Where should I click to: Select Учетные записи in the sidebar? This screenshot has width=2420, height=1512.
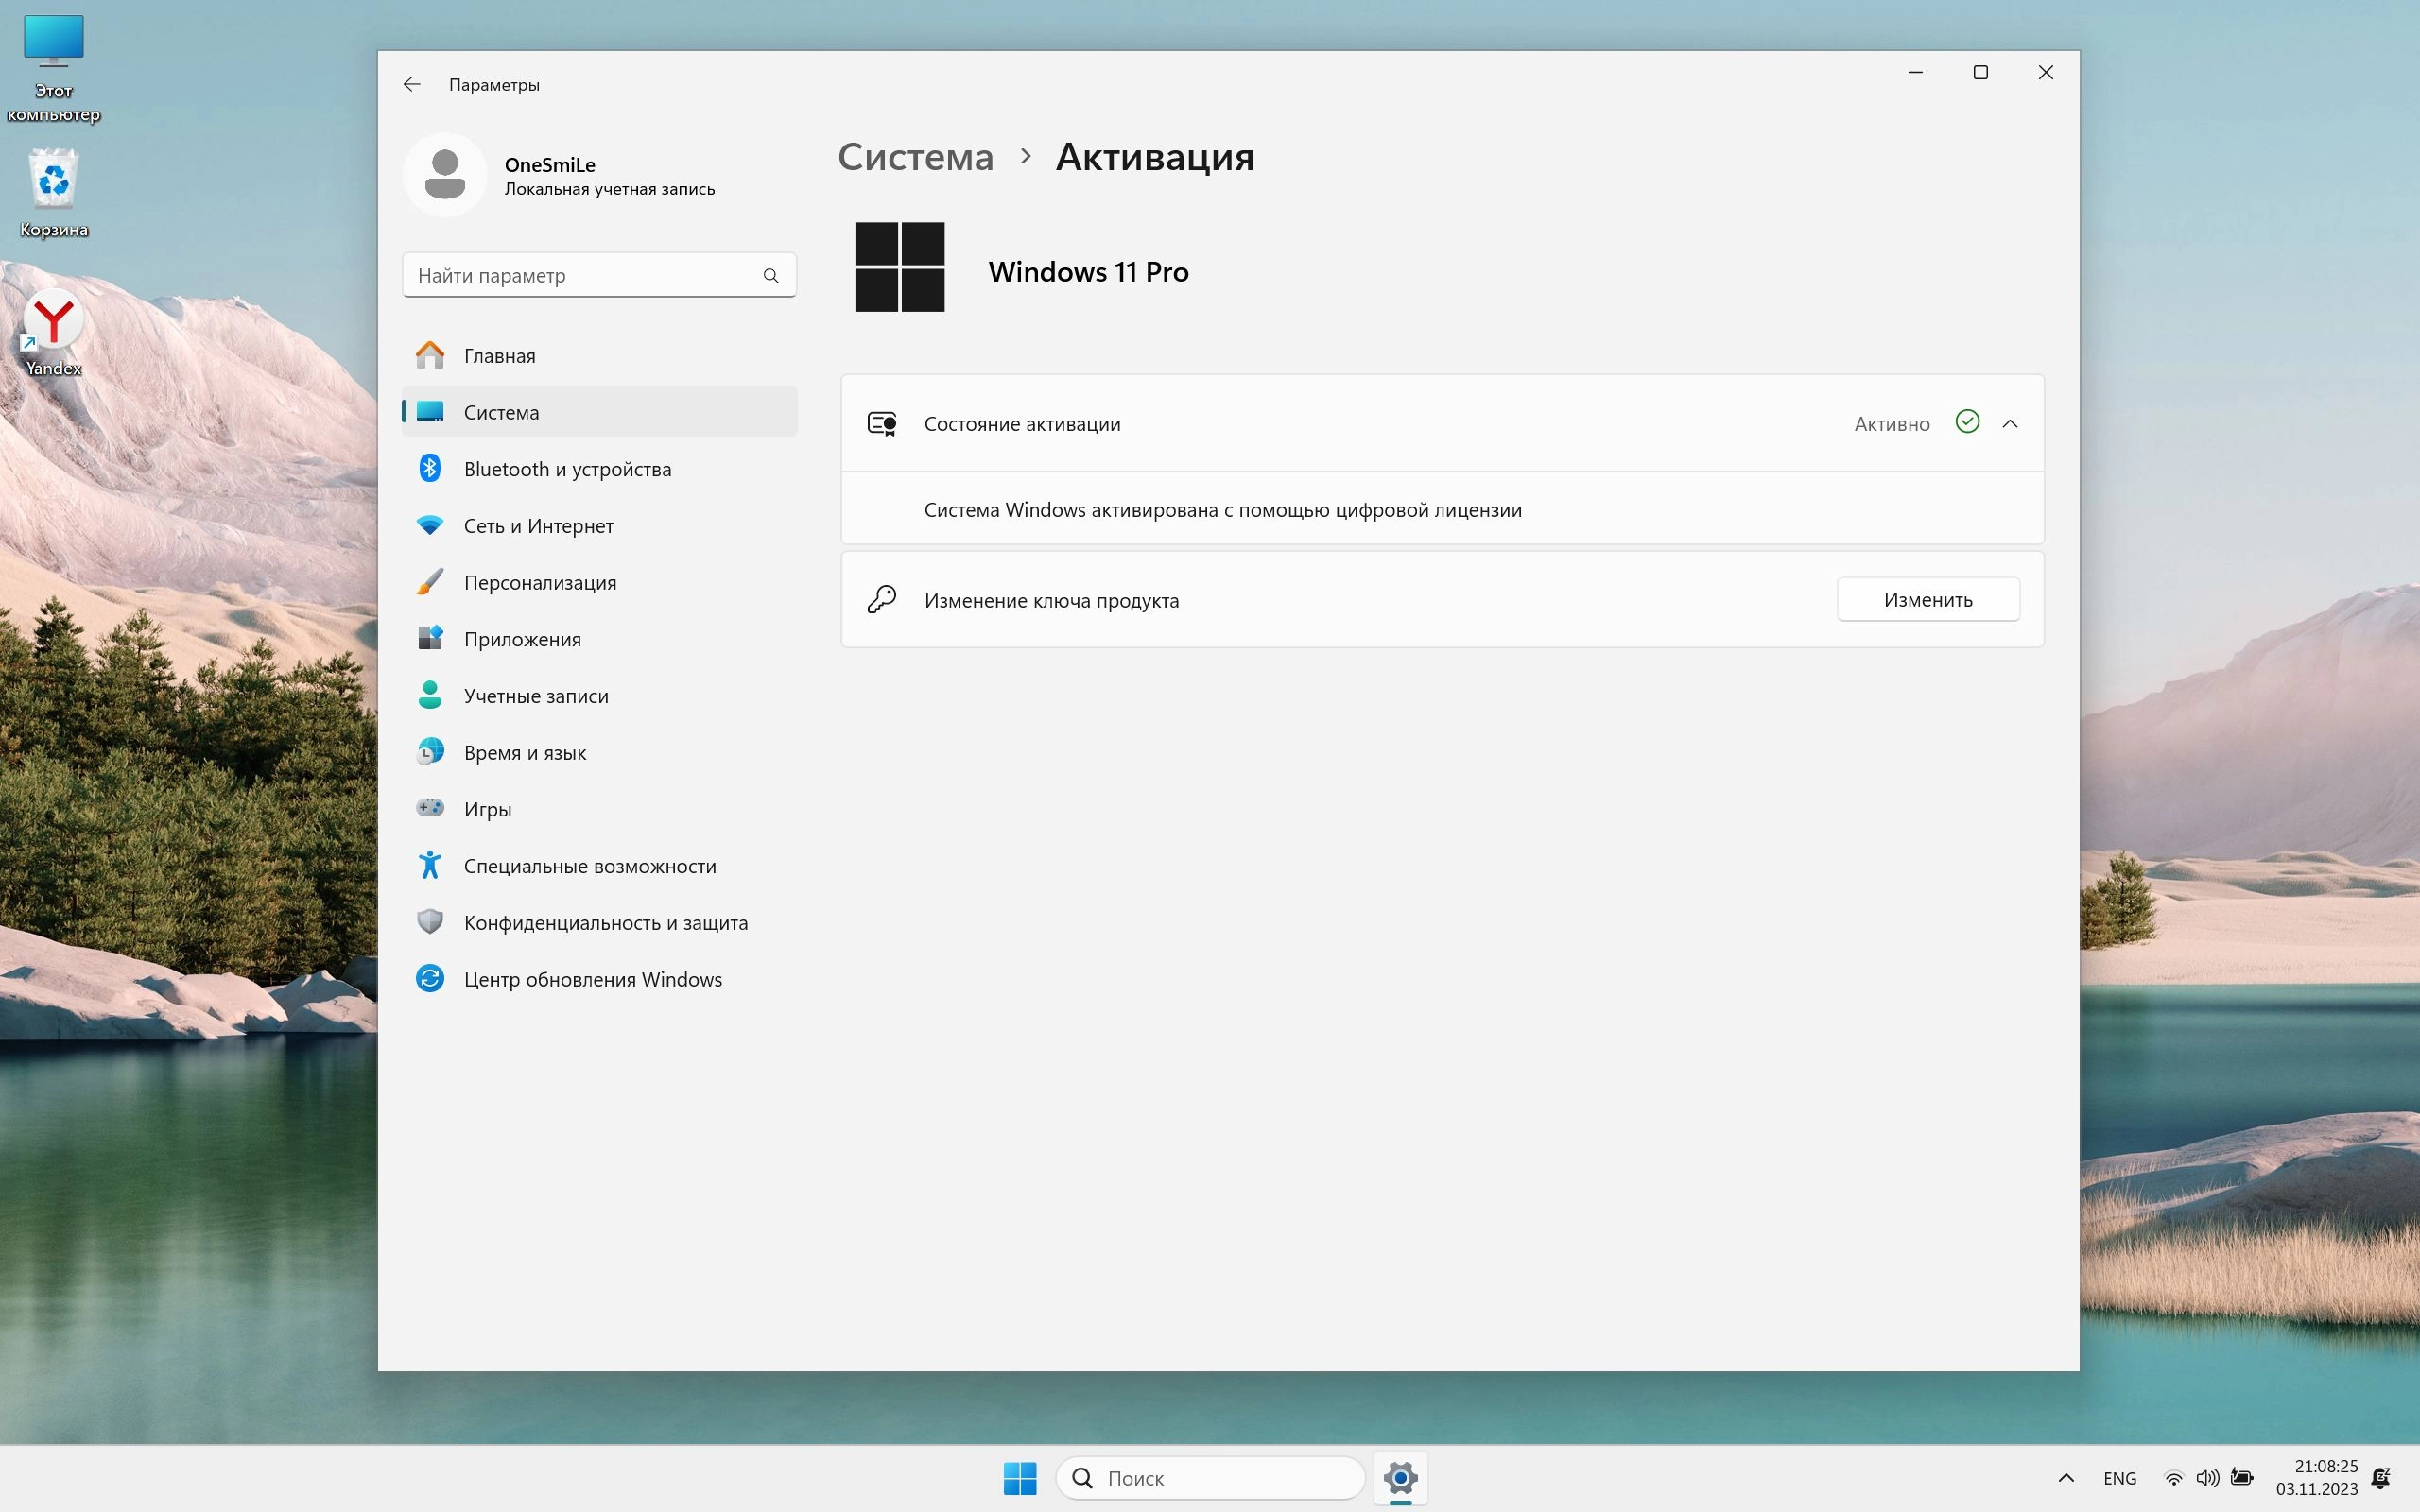point(535,696)
